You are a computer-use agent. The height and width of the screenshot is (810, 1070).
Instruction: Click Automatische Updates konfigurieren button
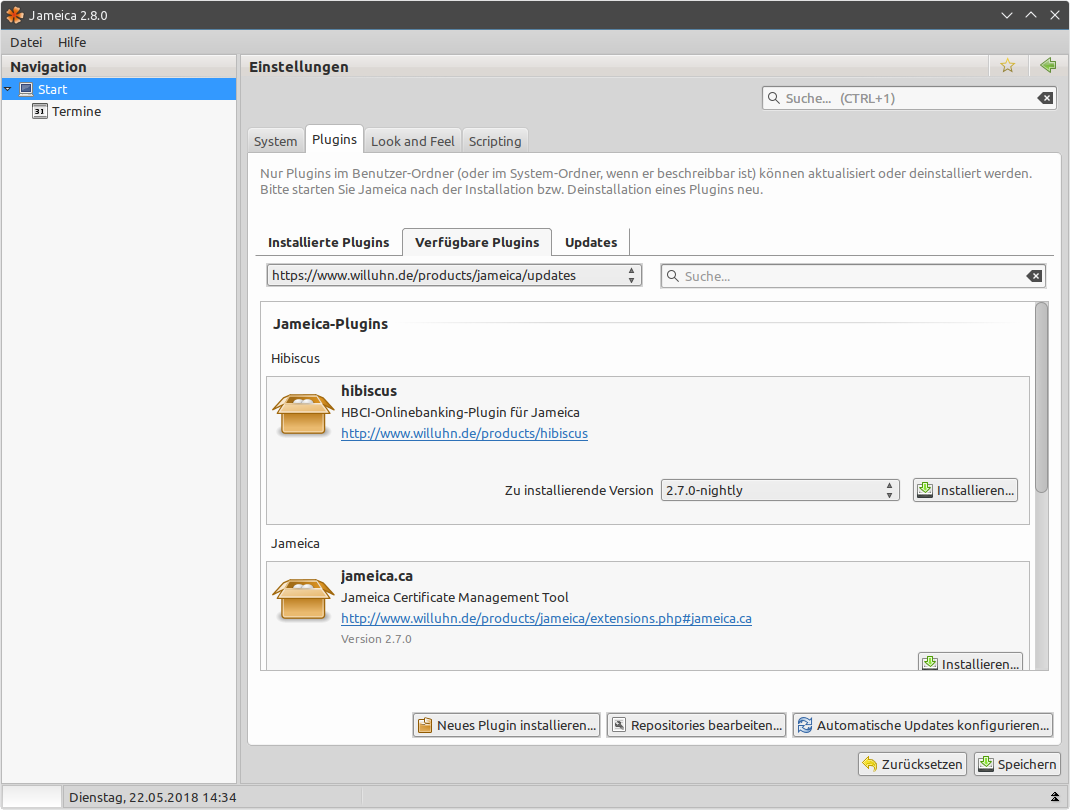(x=923, y=725)
